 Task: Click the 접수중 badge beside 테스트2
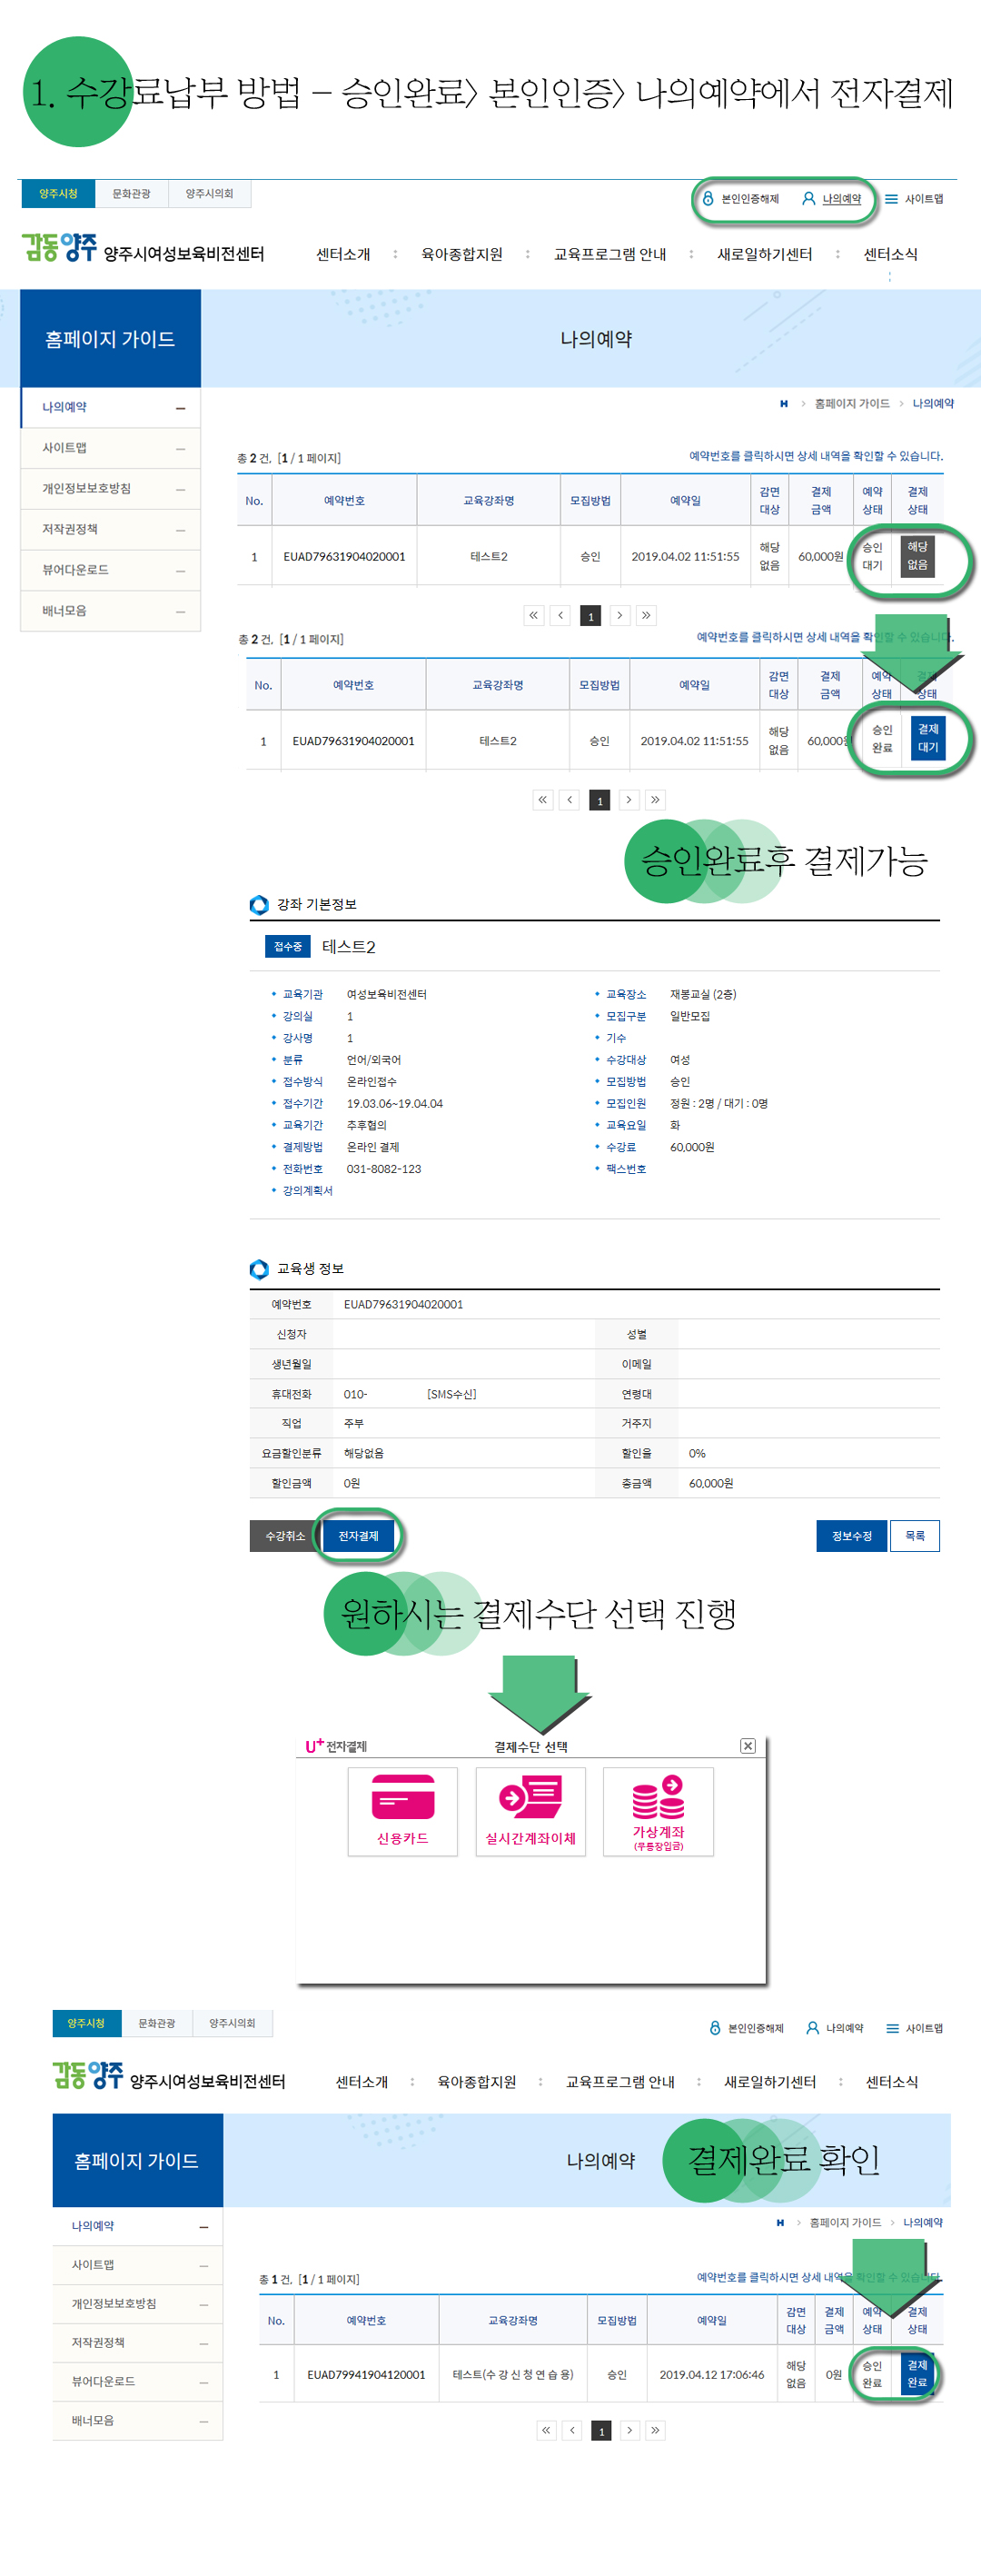(x=288, y=946)
